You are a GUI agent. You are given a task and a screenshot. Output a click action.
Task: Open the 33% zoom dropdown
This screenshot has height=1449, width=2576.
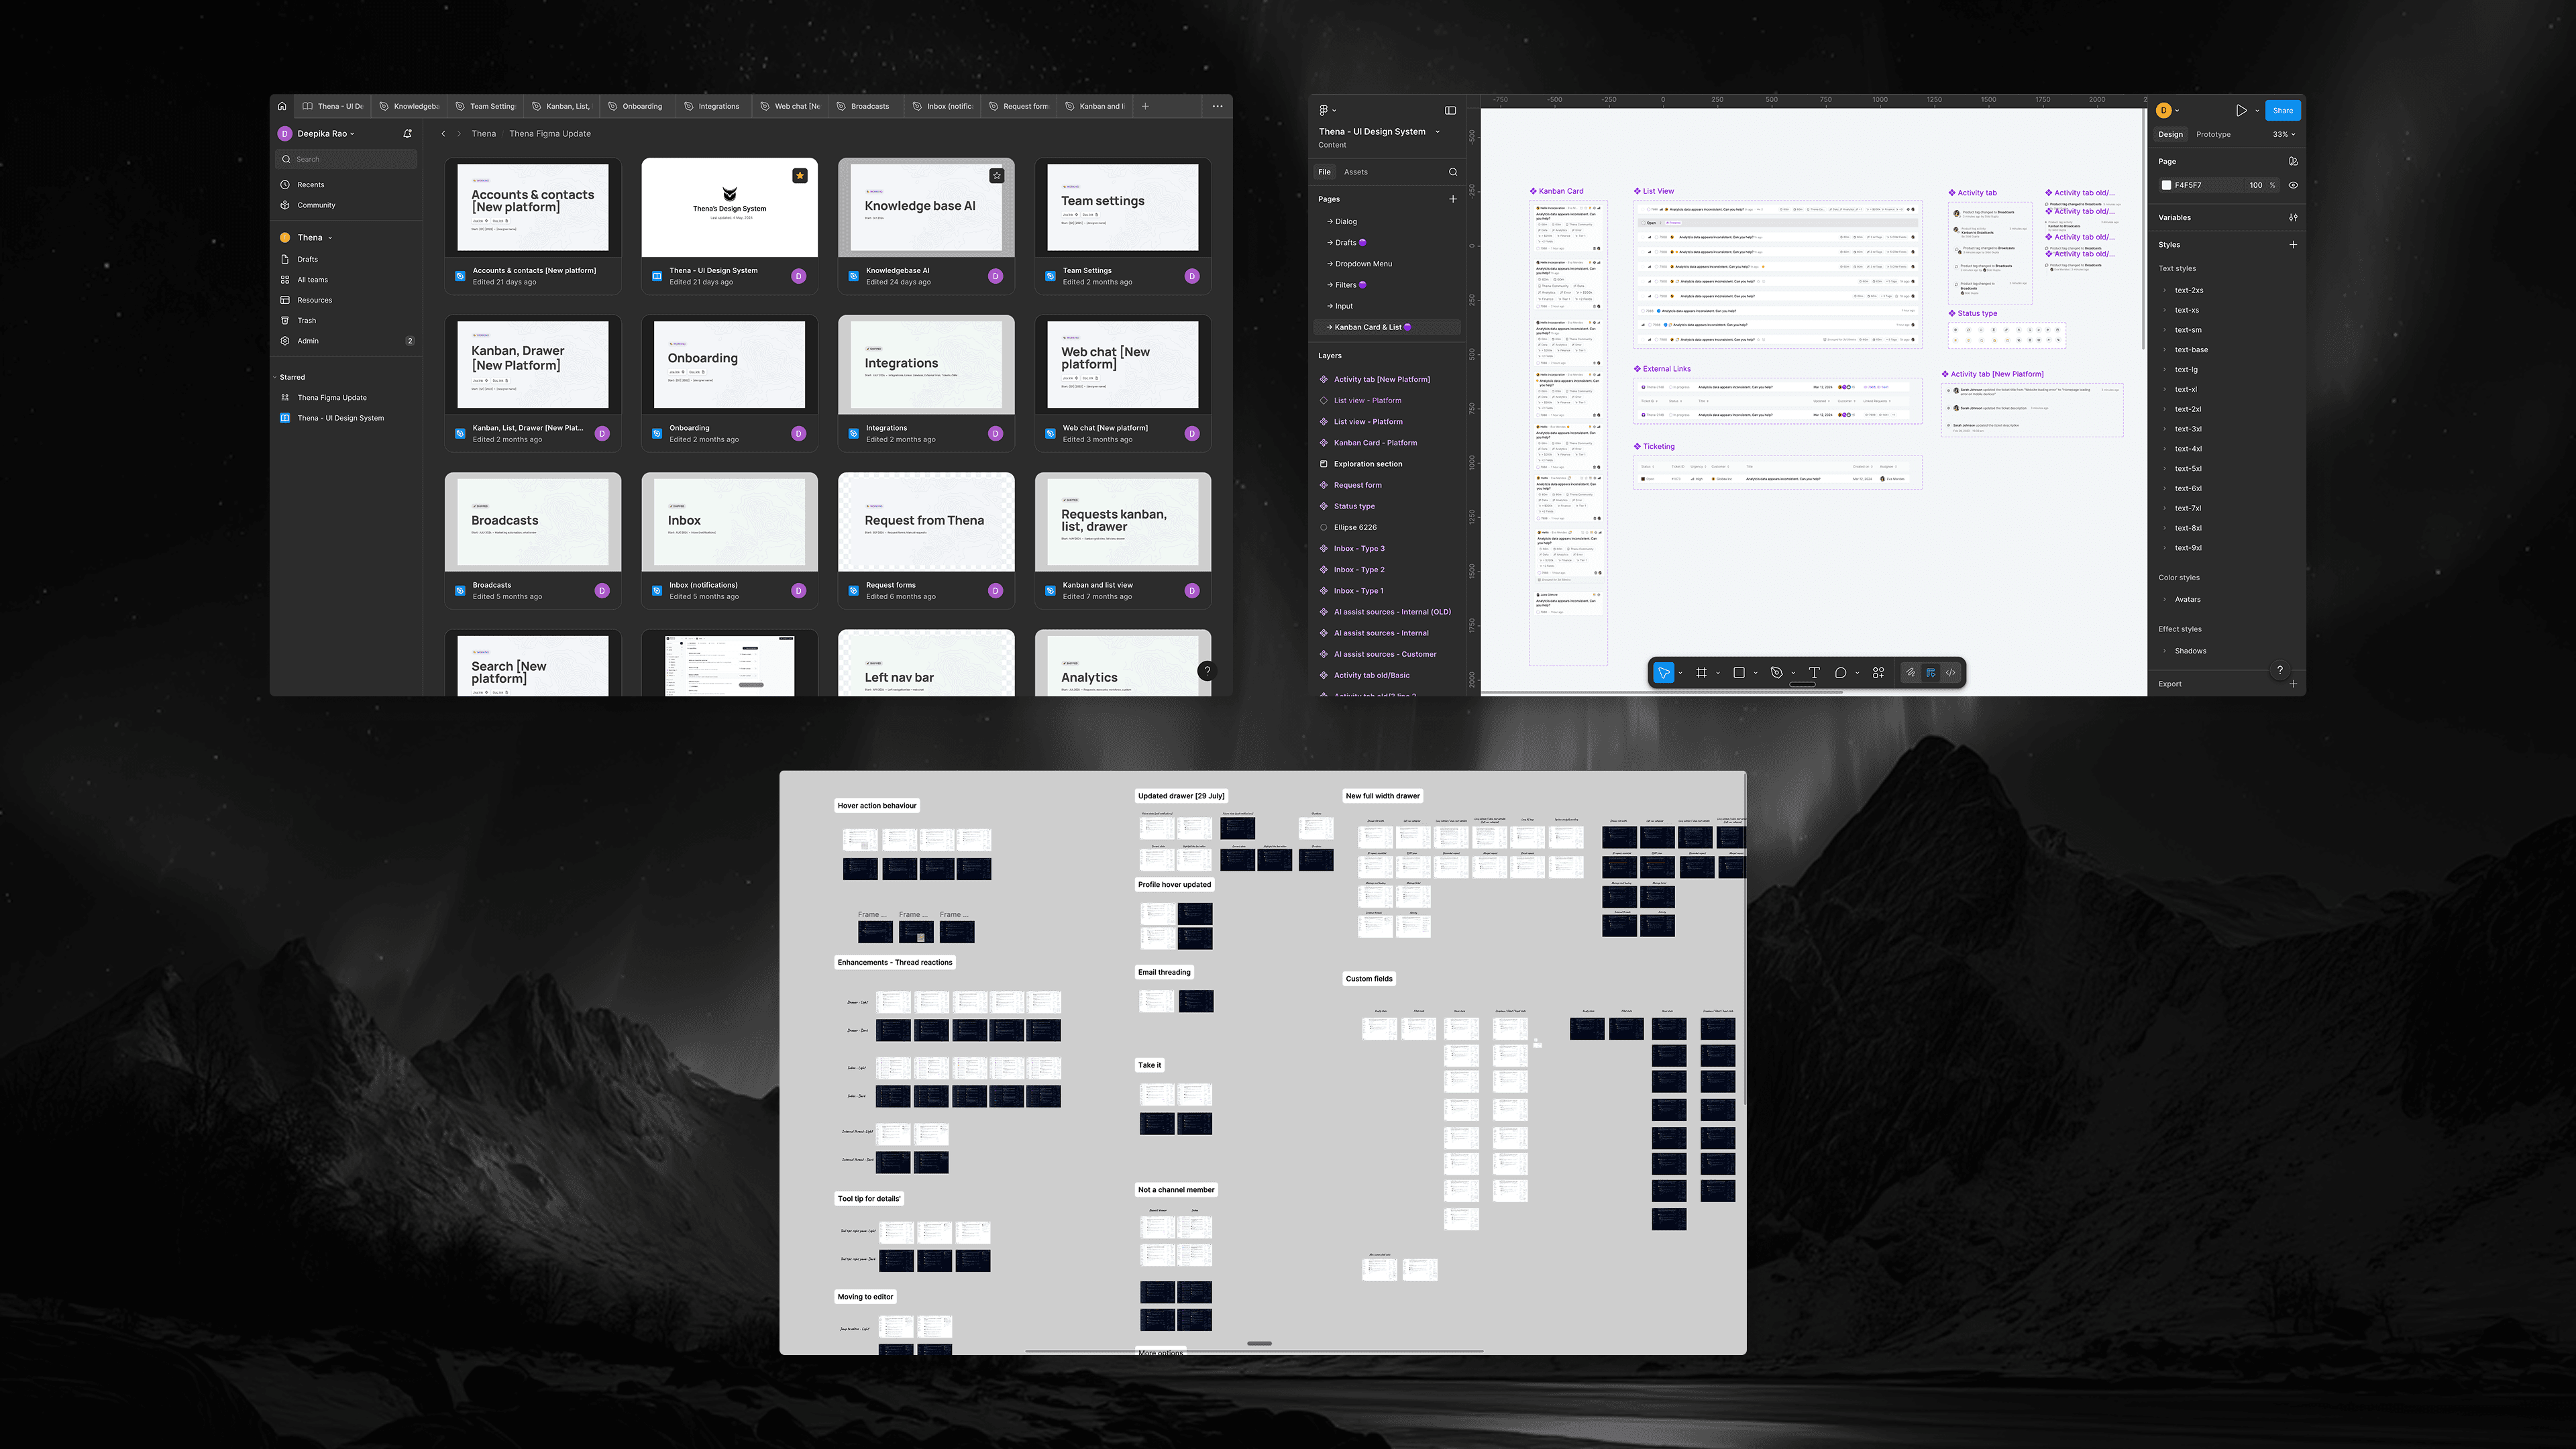pos(2284,134)
